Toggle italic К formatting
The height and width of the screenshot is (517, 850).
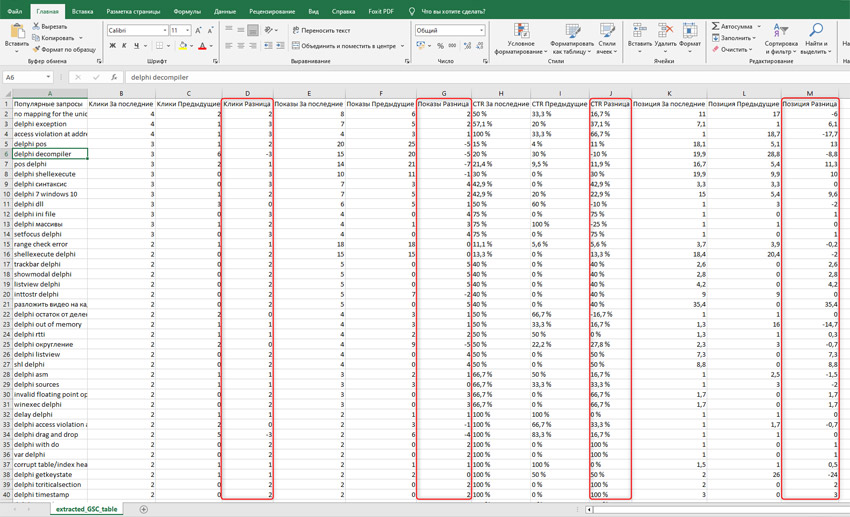click(124, 46)
